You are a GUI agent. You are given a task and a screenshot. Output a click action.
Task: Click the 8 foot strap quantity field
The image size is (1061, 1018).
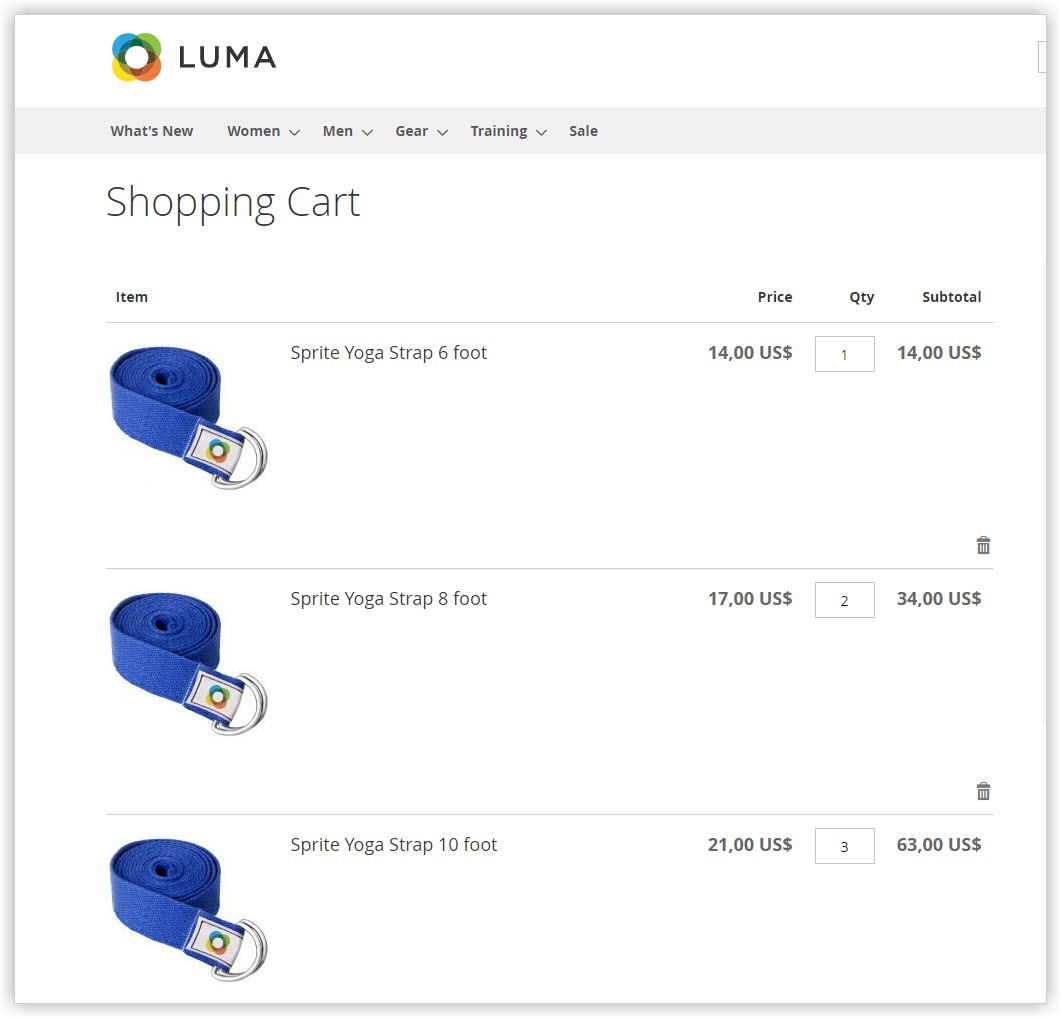844,600
